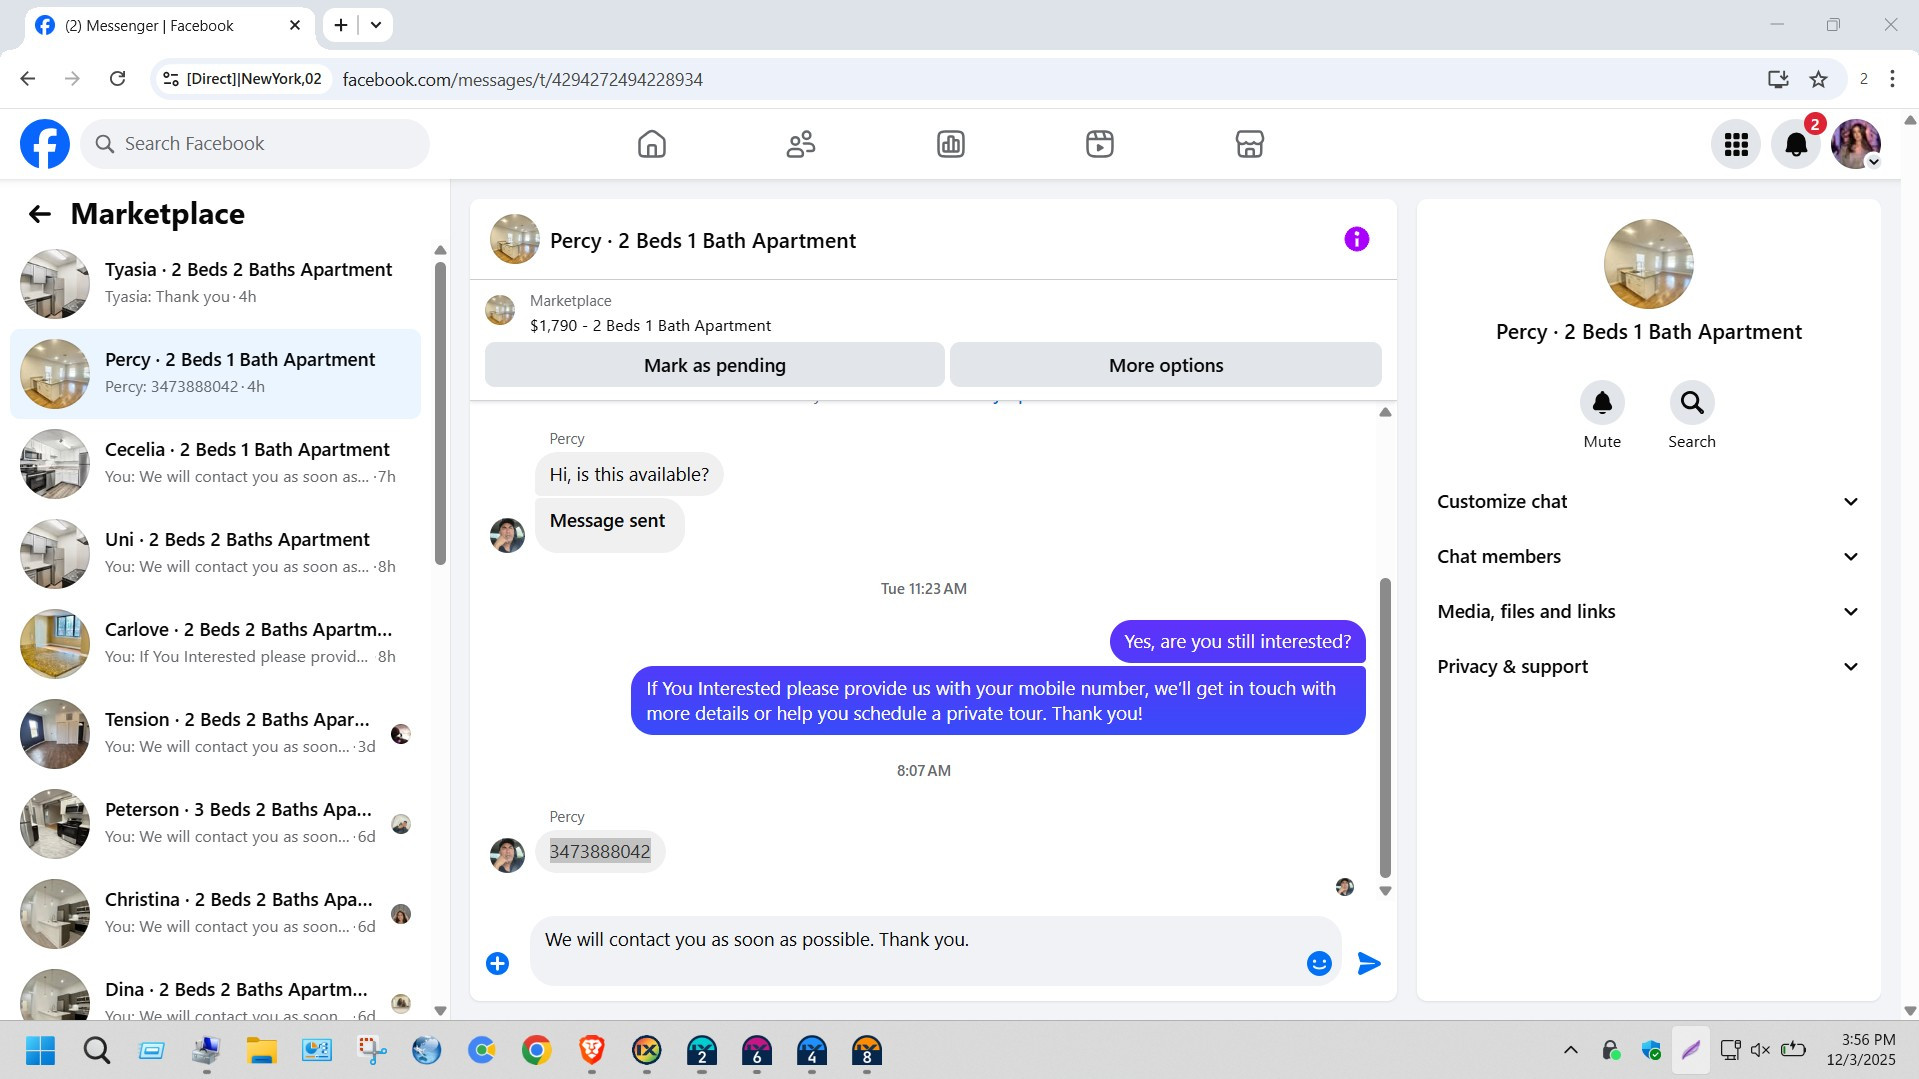Go back from Marketplace using arrow

pos(39,214)
